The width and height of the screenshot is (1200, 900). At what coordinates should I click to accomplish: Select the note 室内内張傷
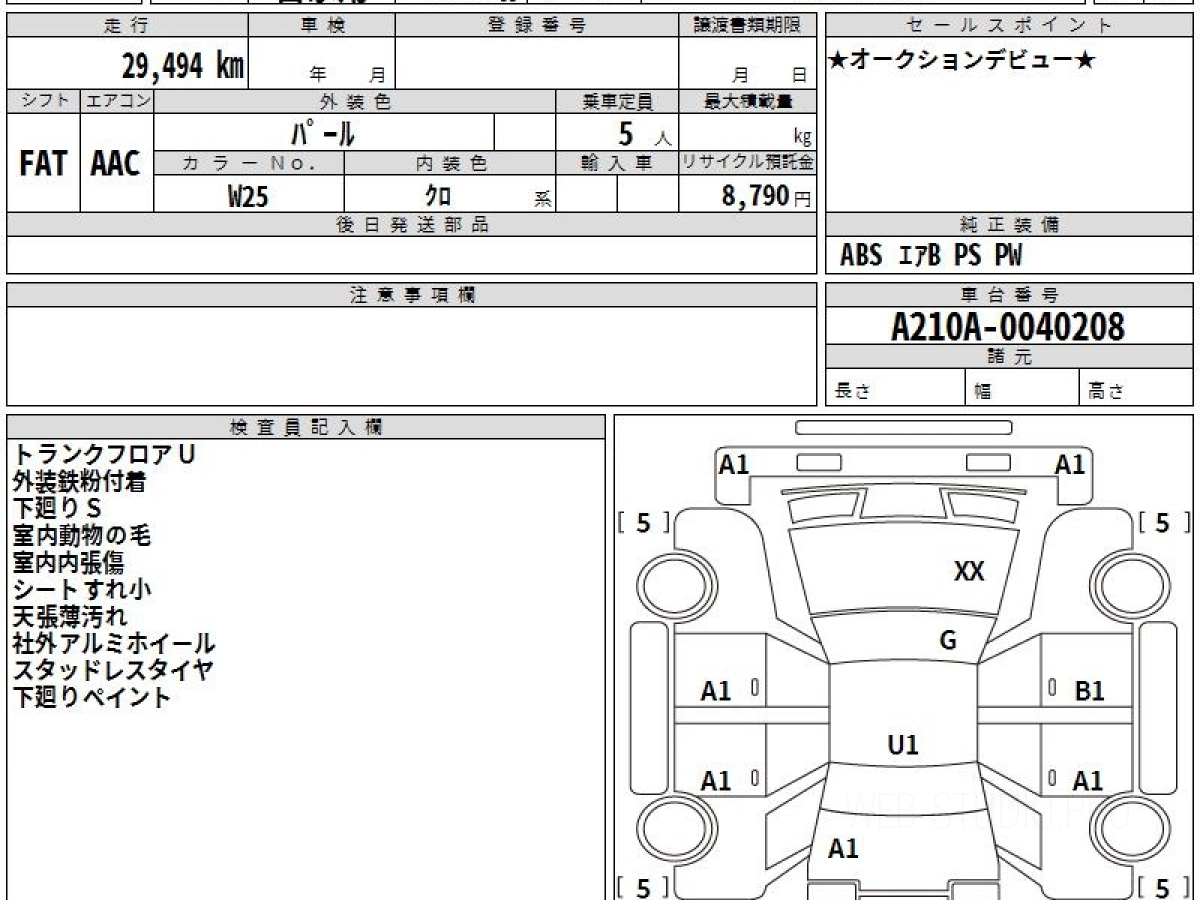point(68,563)
